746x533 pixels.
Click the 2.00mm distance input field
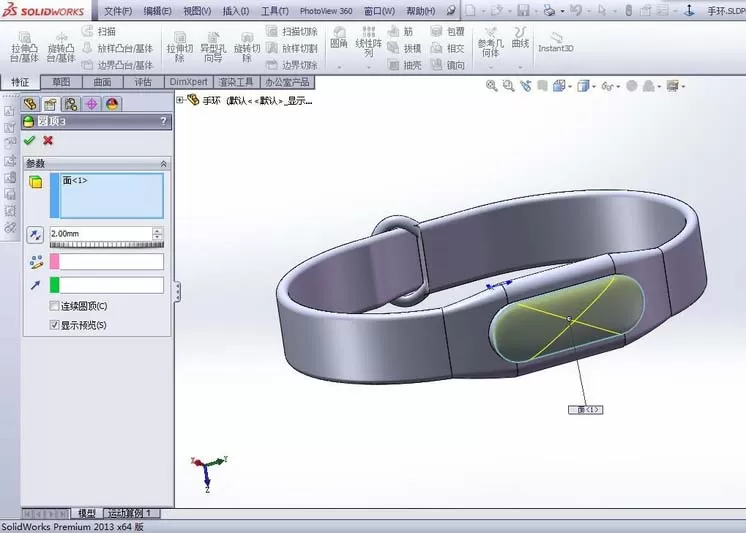tap(100, 234)
